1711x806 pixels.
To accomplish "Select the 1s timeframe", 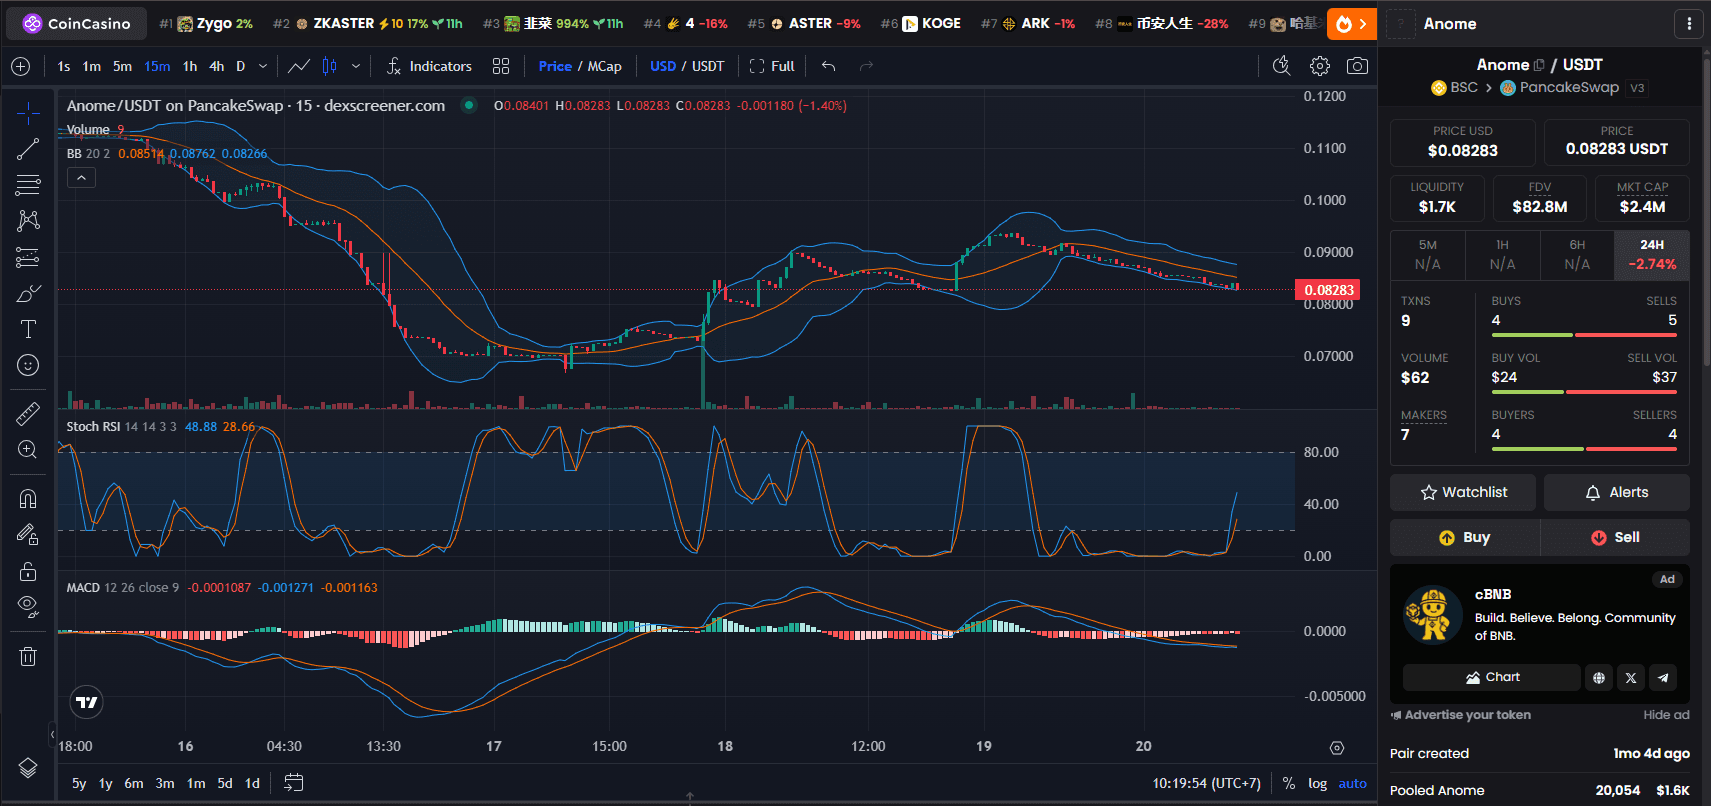I will click(x=64, y=66).
